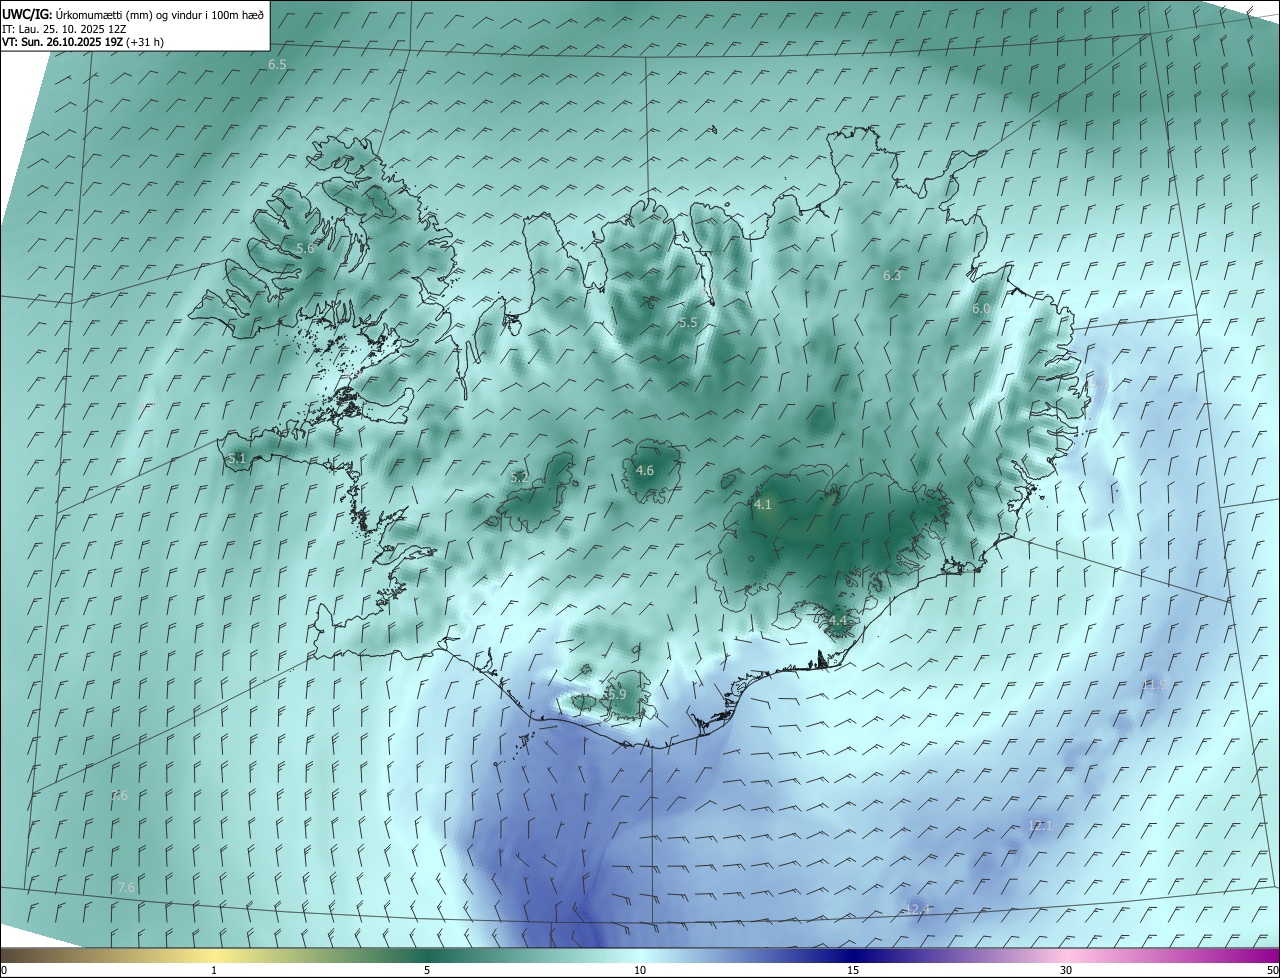Click the 12.1 value label over the ocean

pos(1041,825)
